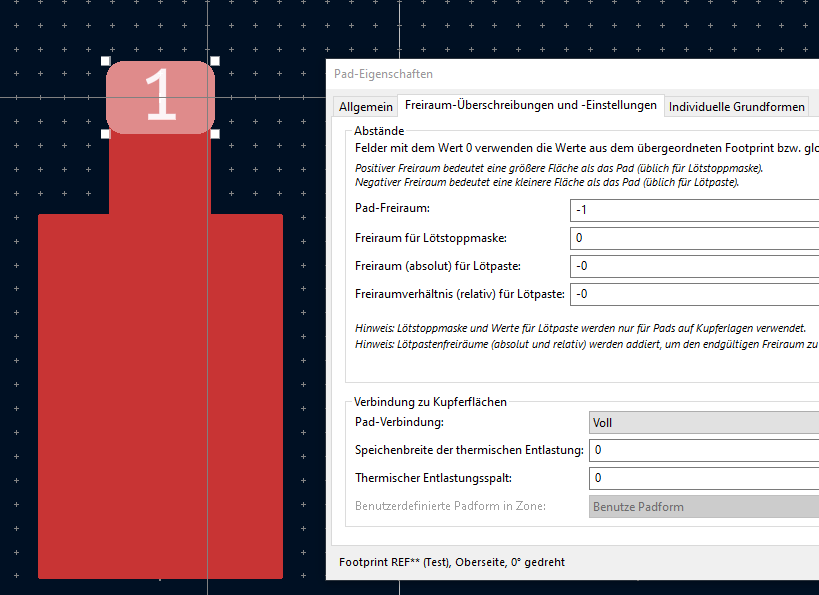This screenshot has width=819, height=595.
Task: Click the Abstände group label
Action: pyautogui.click(x=379, y=131)
